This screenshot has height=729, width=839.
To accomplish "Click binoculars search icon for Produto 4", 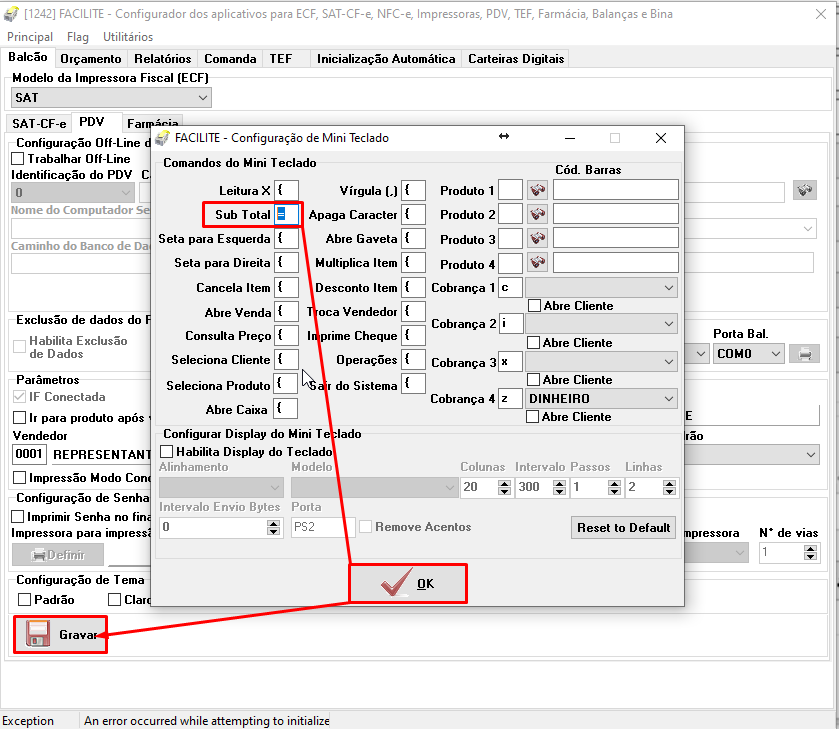I will pyautogui.click(x=537, y=262).
